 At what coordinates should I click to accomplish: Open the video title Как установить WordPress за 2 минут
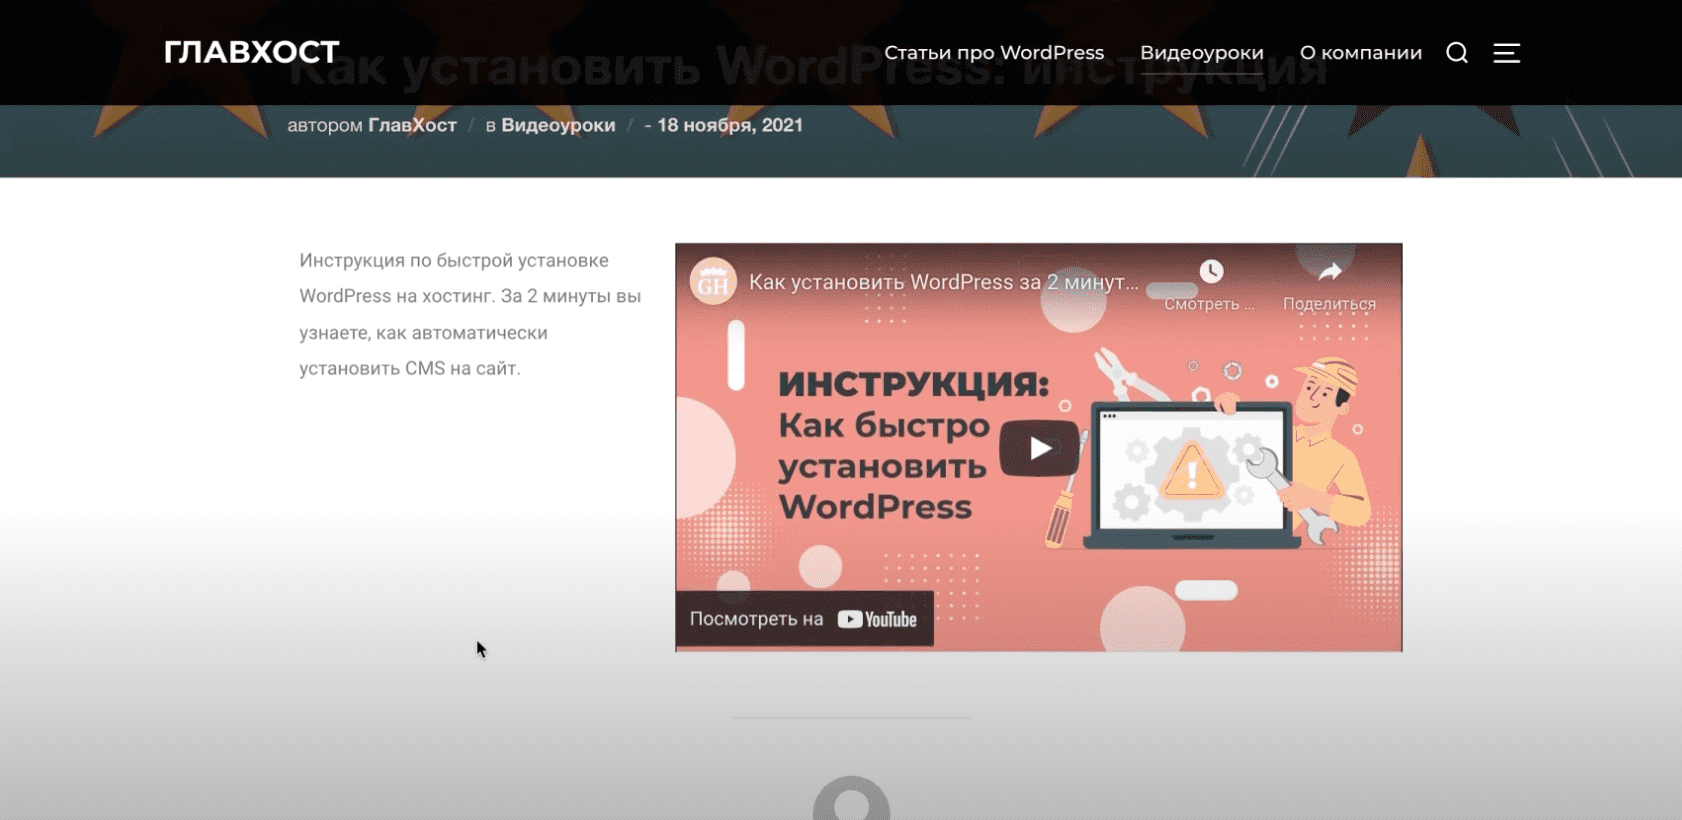944,282
